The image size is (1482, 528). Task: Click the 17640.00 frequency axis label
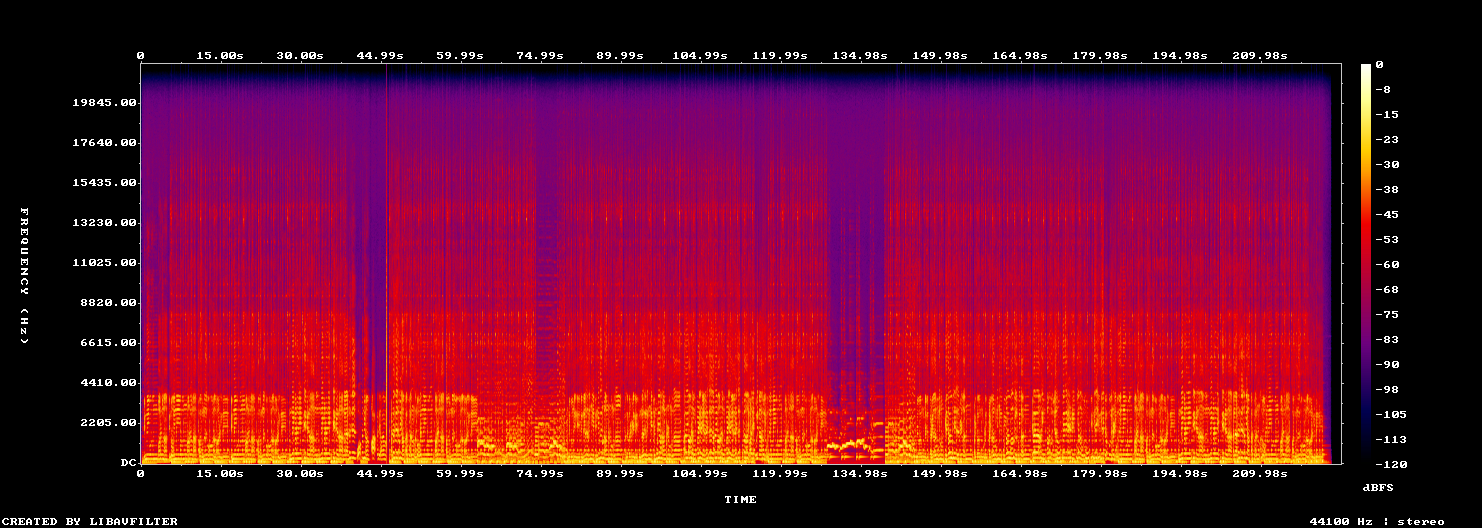pyautogui.click(x=104, y=143)
